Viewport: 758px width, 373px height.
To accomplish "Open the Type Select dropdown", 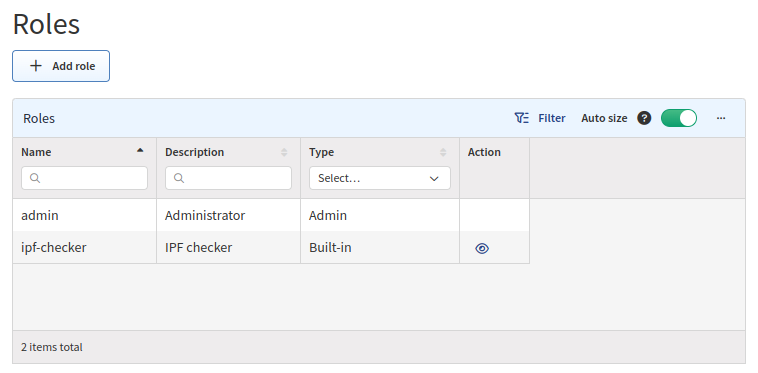I will pos(380,178).
